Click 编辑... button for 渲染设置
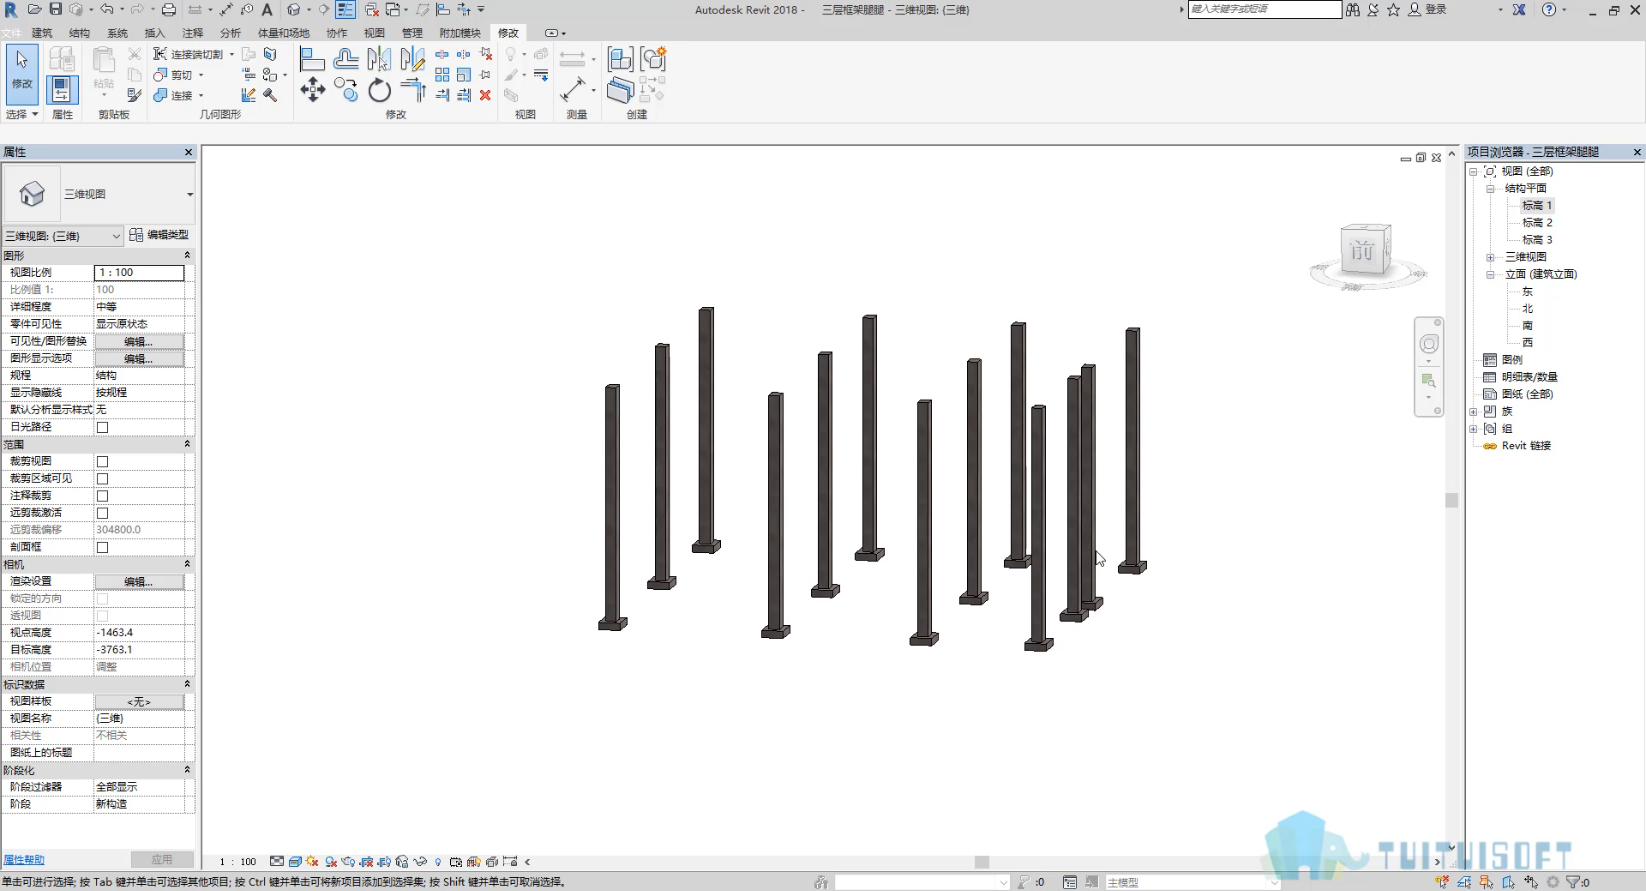The image size is (1646, 891). click(139, 582)
